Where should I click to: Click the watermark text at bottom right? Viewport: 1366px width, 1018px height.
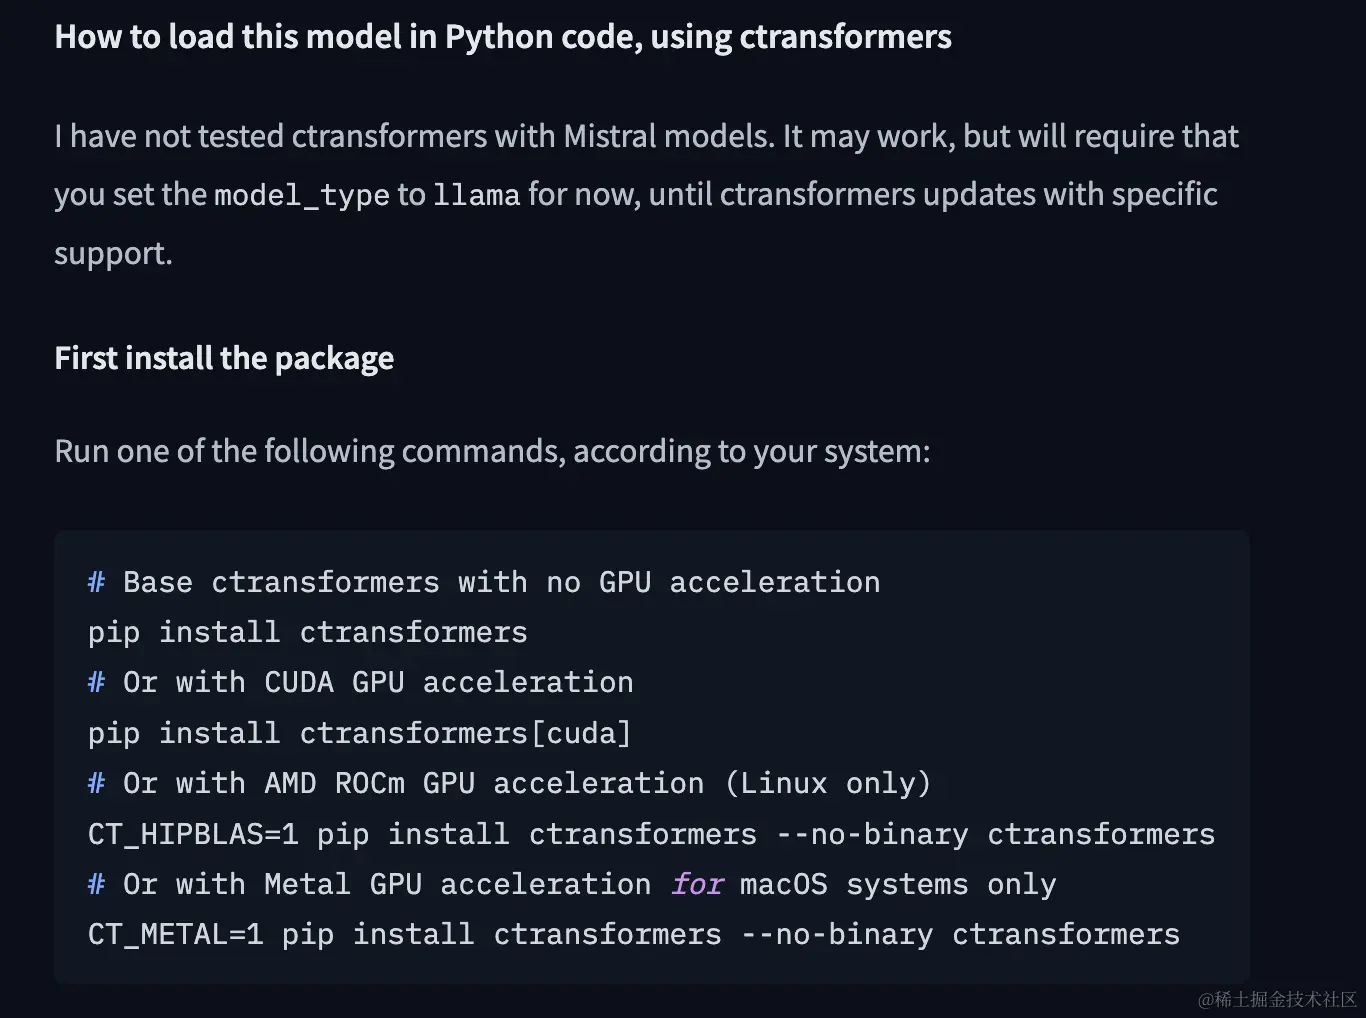[1277, 999]
